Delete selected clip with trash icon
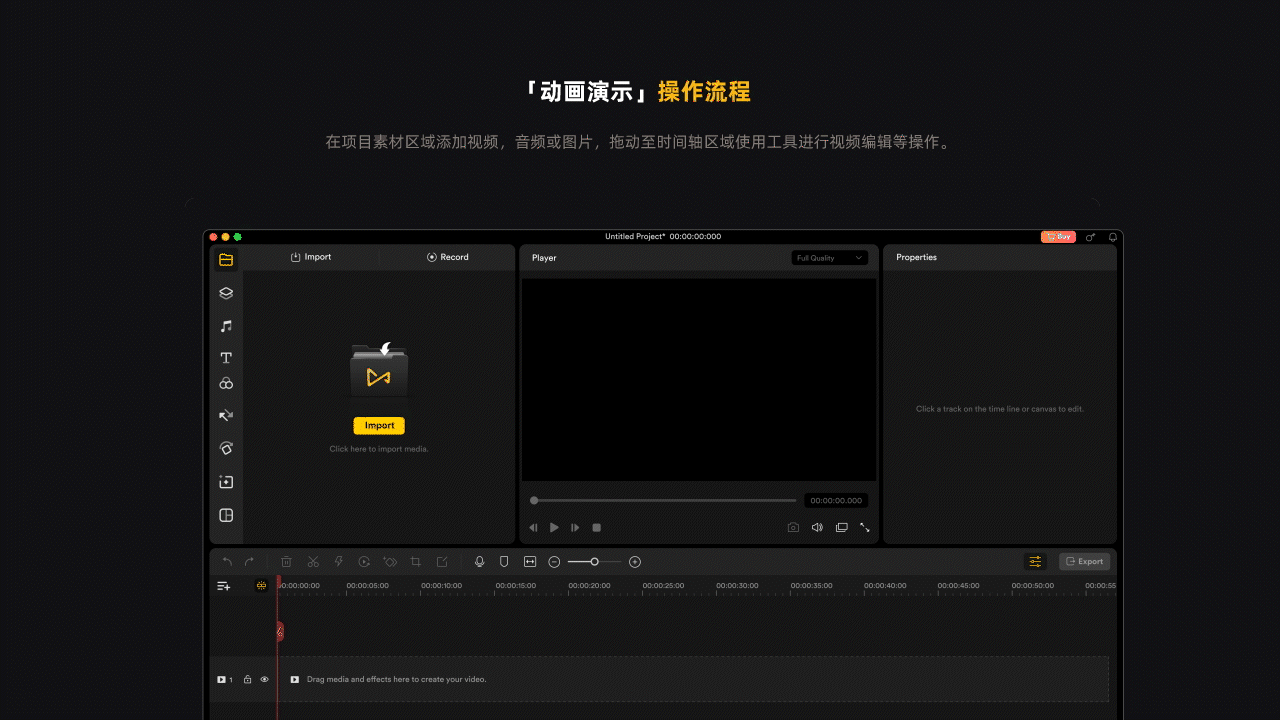 pyautogui.click(x=286, y=562)
